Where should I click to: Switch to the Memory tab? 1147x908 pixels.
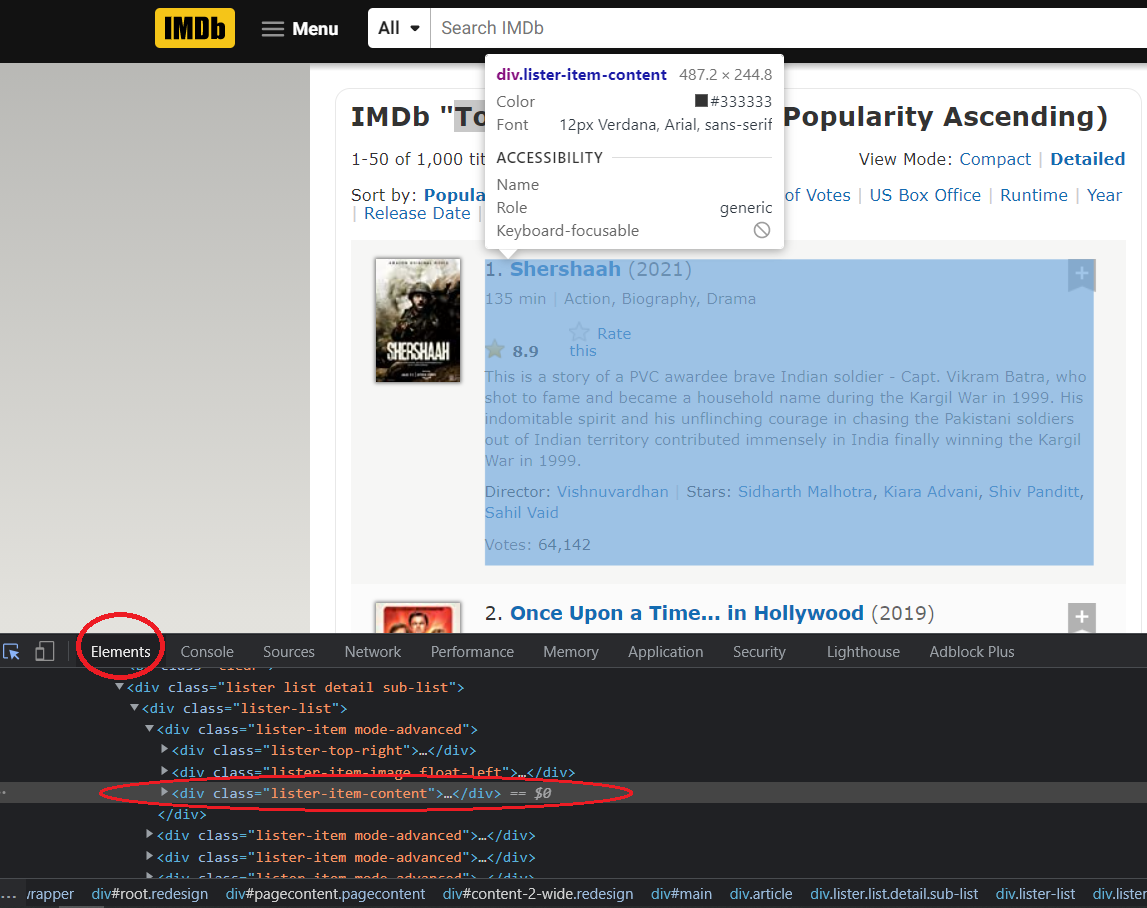tap(571, 652)
